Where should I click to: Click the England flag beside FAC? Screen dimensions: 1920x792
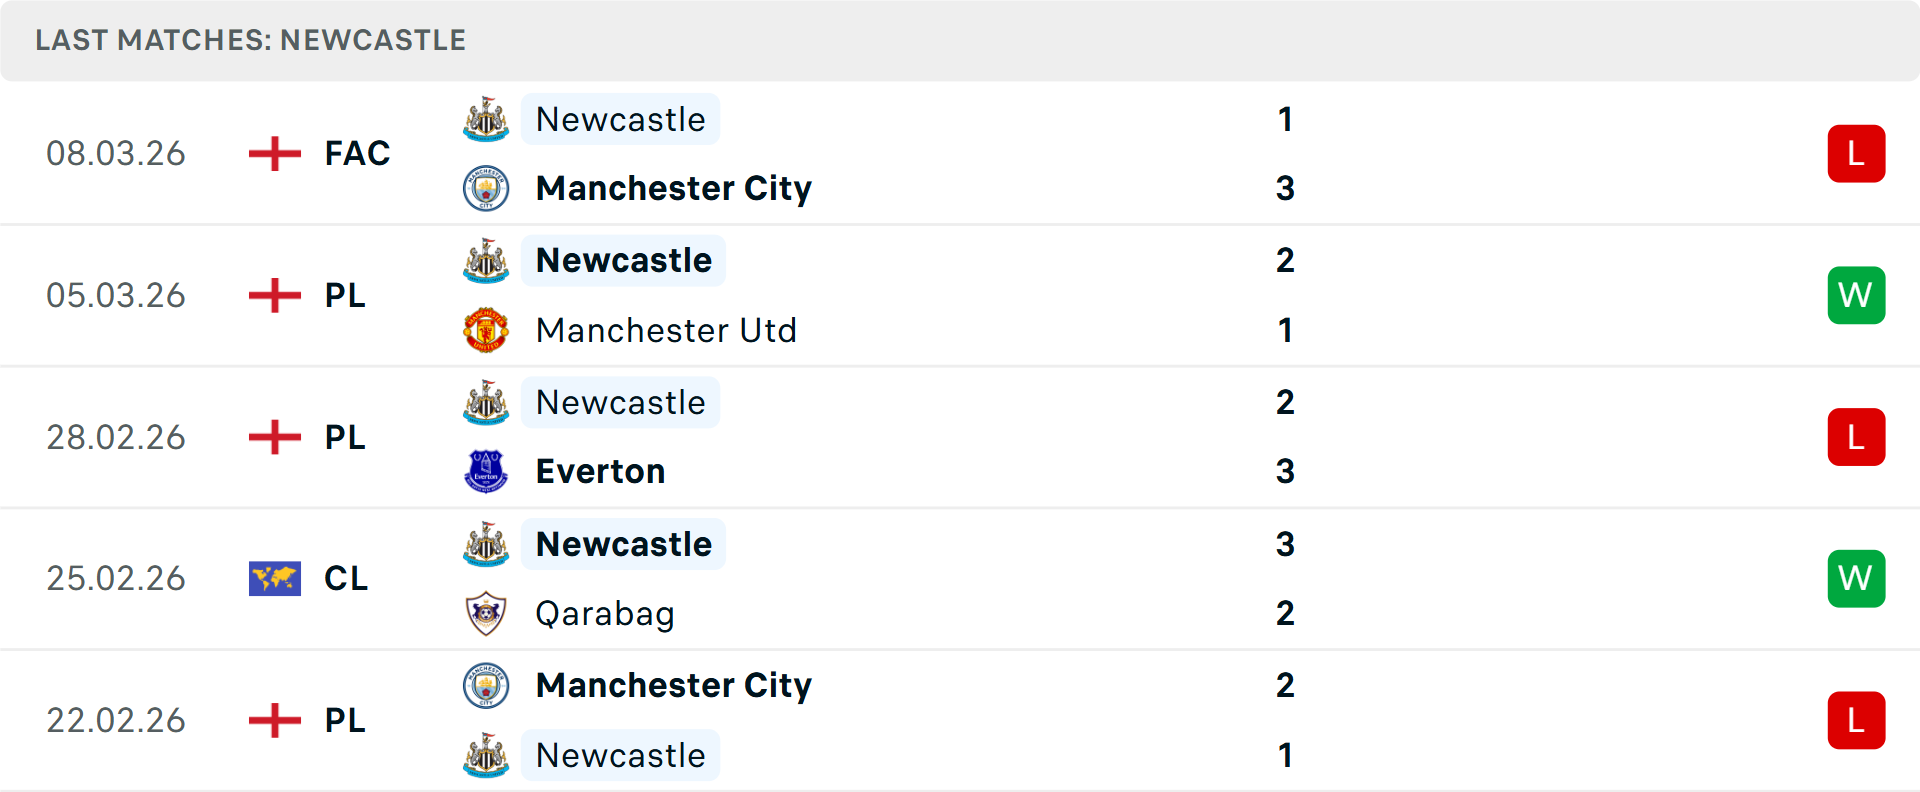pyautogui.click(x=273, y=153)
